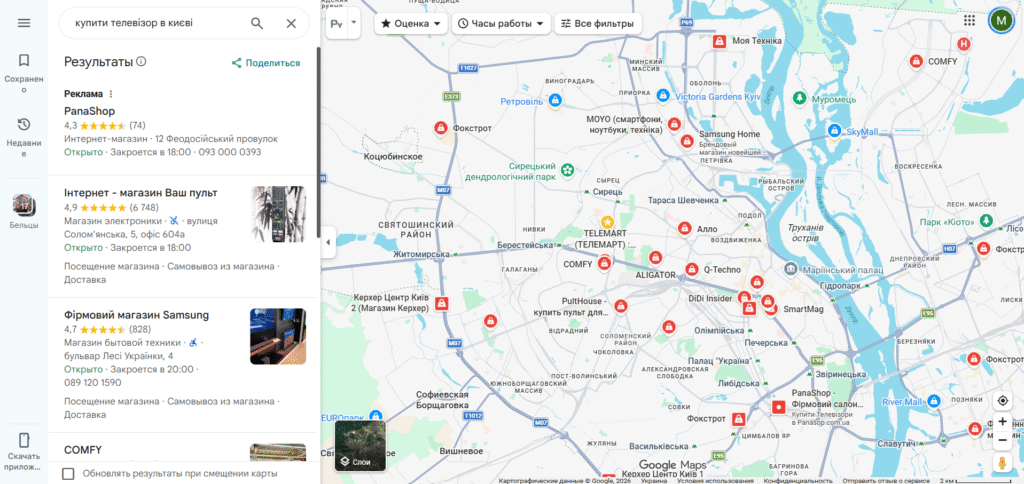Click the search magnifier icon
1024x484 pixels.
257,24
